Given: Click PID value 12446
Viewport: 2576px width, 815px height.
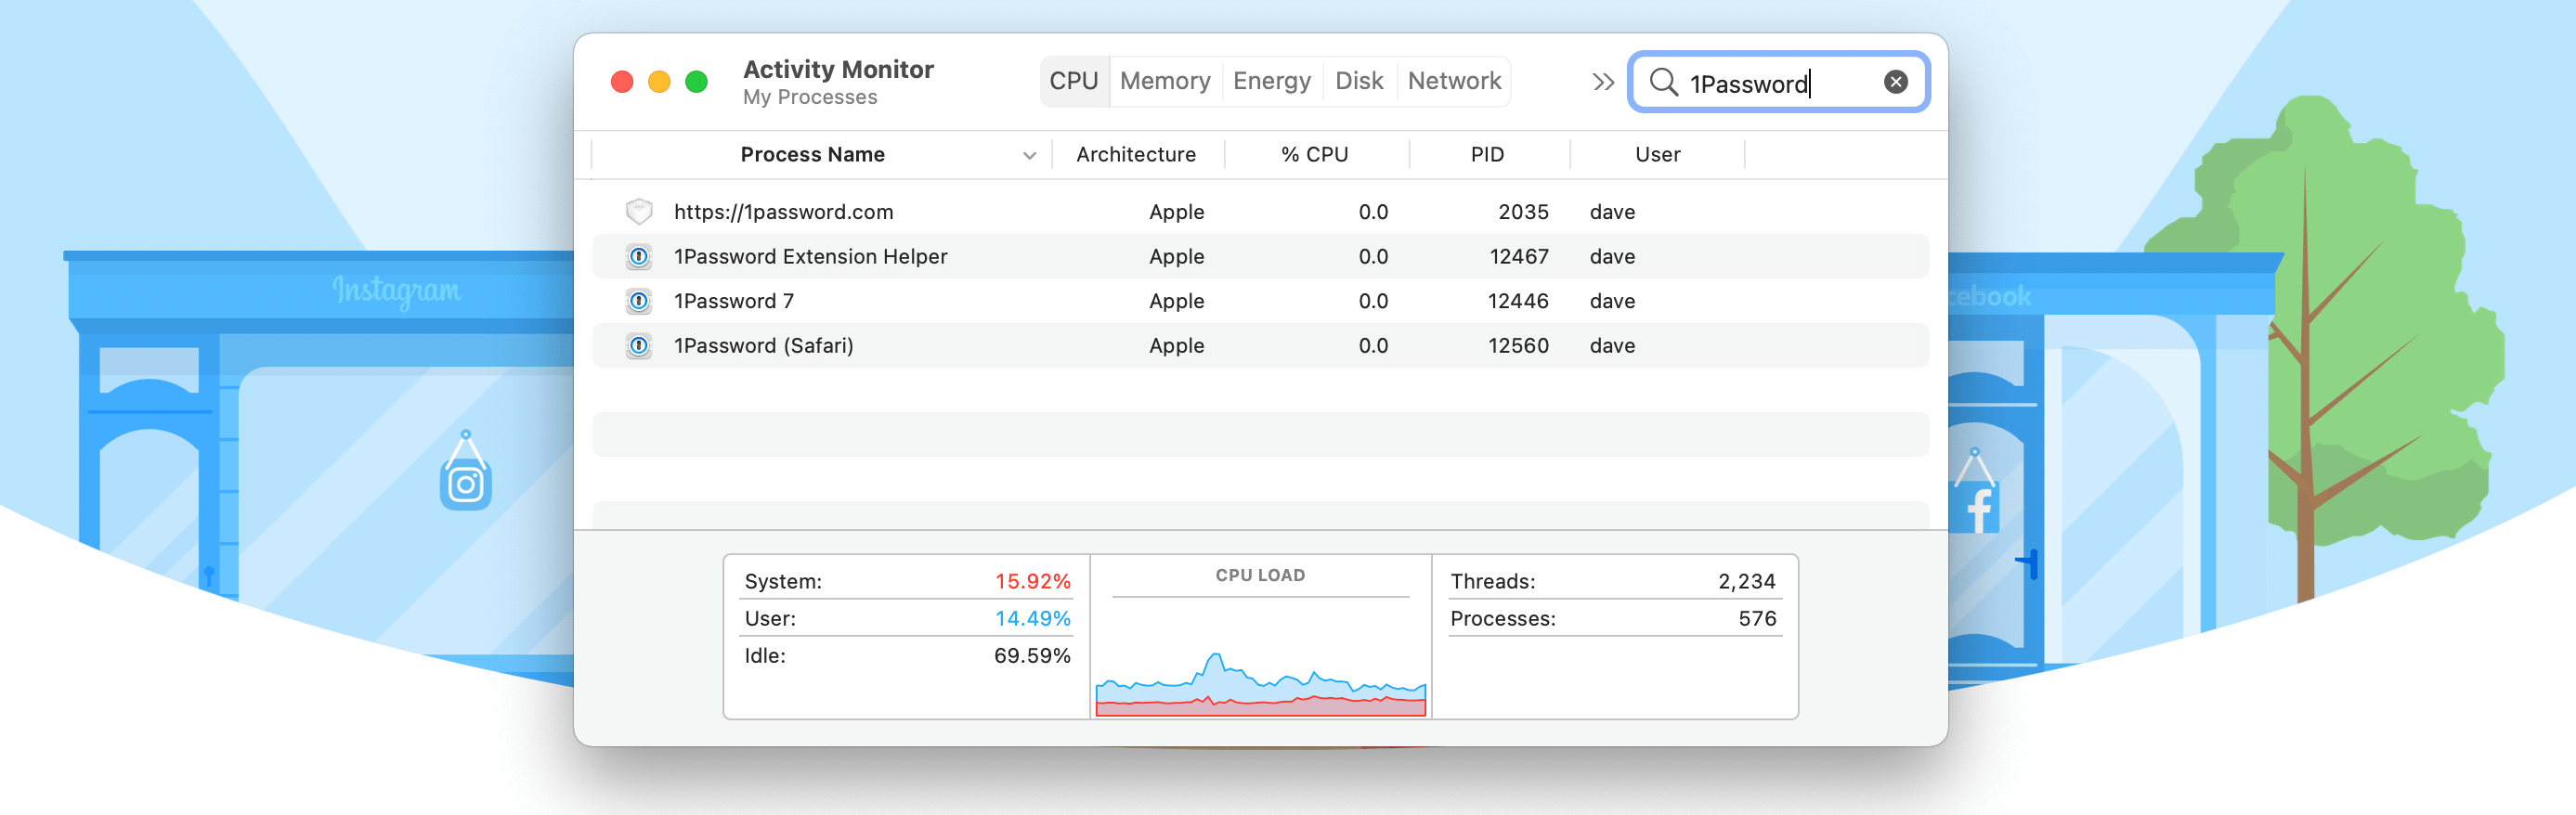Looking at the screenshot, I should tap(1518, 301).
